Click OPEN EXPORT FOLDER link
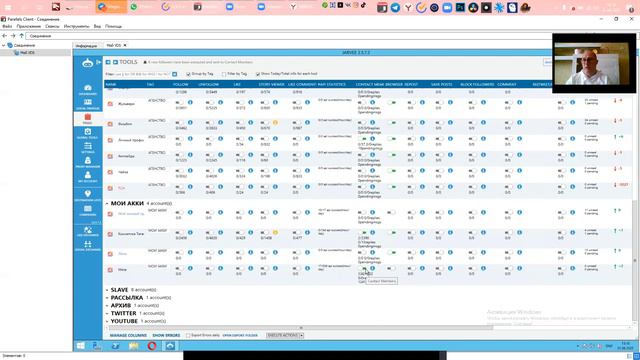This screenshot has height=360, width=640. pos(240,336)
